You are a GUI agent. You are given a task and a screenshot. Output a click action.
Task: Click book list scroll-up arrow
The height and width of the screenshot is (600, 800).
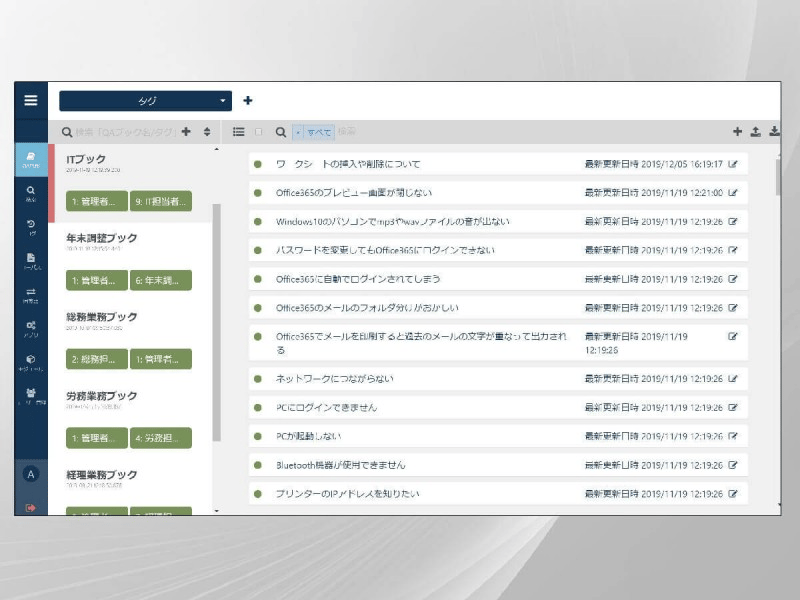click(x=217, y=149)
